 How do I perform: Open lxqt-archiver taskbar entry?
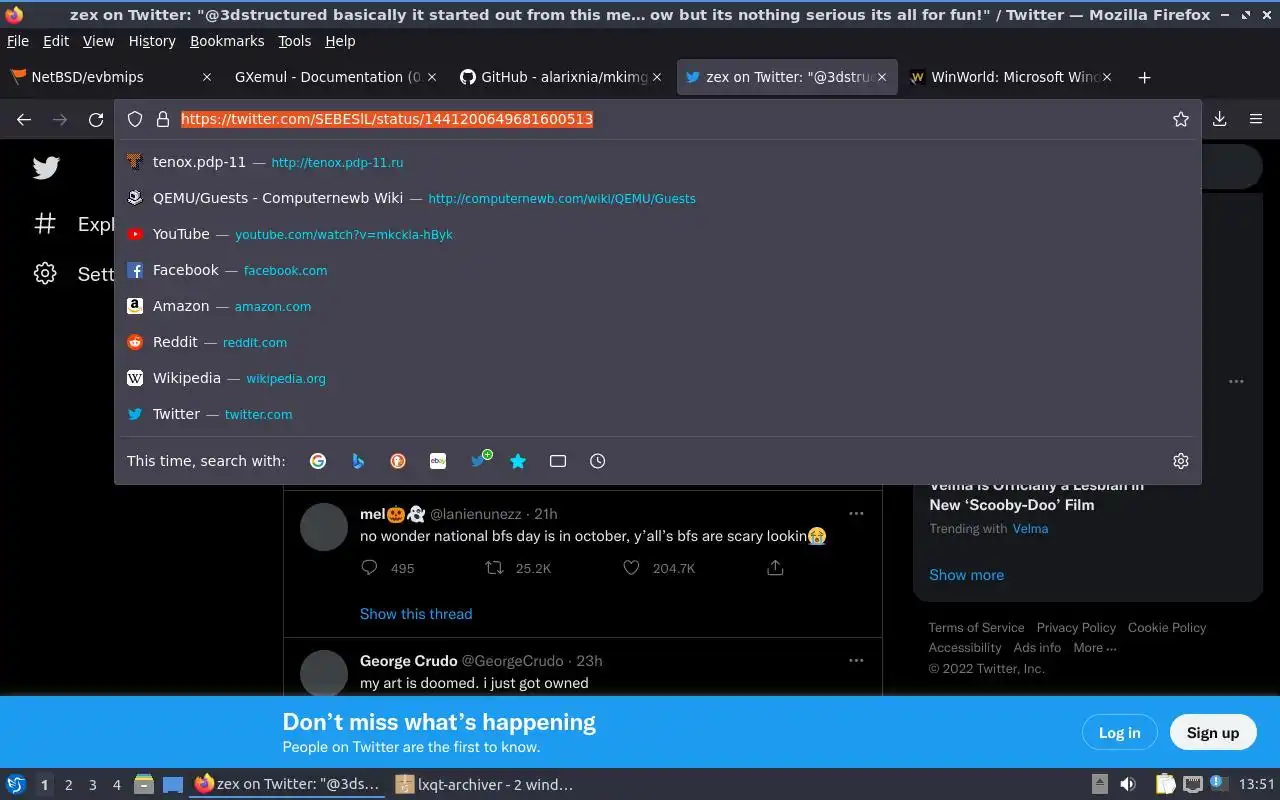pyautogui.click(x=485, y=785)
